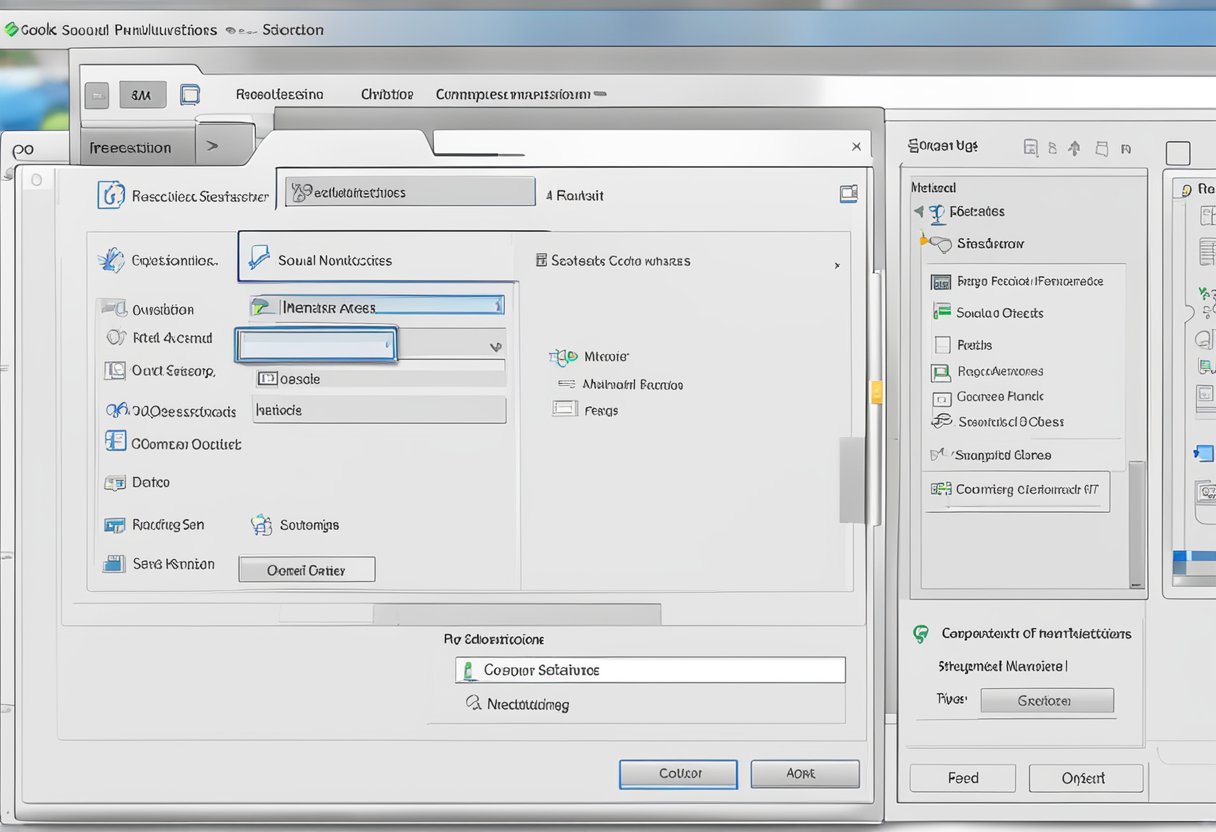Click the Soutomigs icon in the dialog
The image size is (1216, 832).
(x=262, y=525)
